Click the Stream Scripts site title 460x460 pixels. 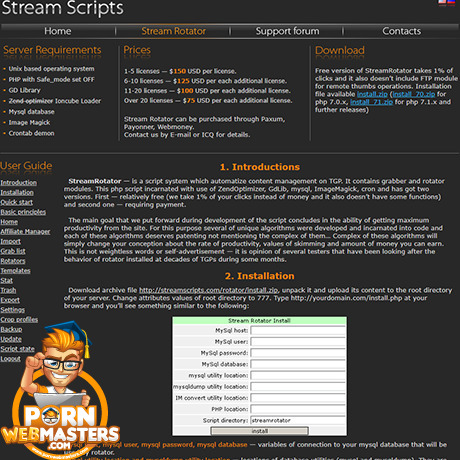click(62, 8)
